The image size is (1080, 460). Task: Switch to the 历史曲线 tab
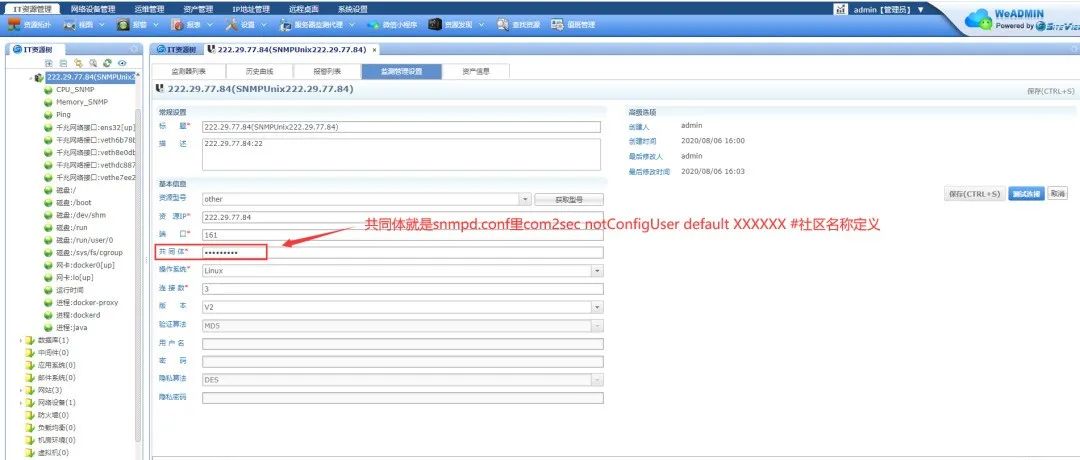260,72
